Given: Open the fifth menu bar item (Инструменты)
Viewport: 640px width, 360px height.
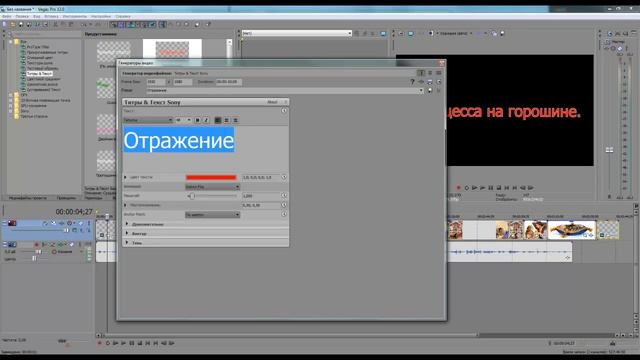Looking at the screenshot, I should coord(75,16).
